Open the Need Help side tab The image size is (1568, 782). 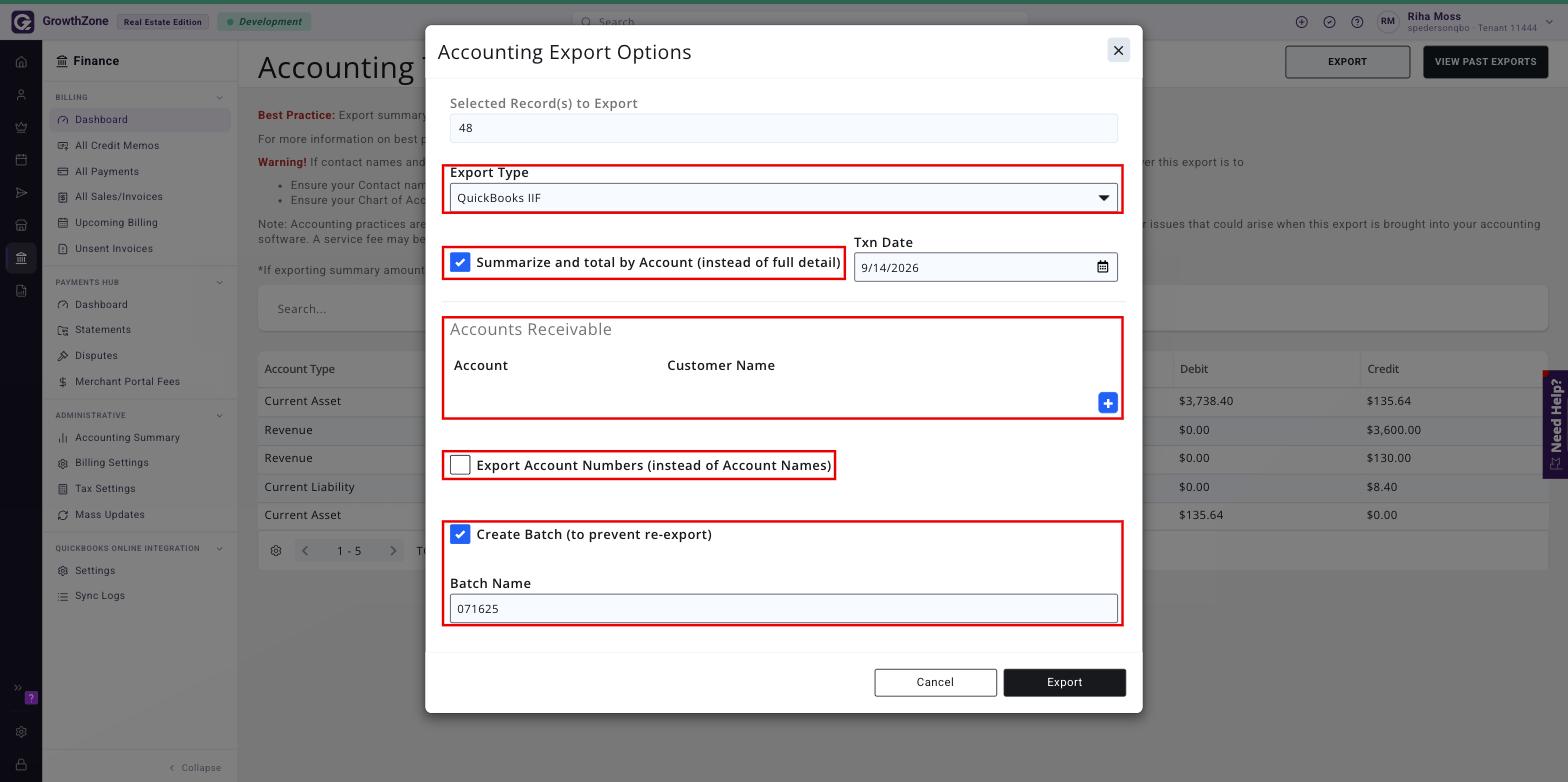[1555, 425]
